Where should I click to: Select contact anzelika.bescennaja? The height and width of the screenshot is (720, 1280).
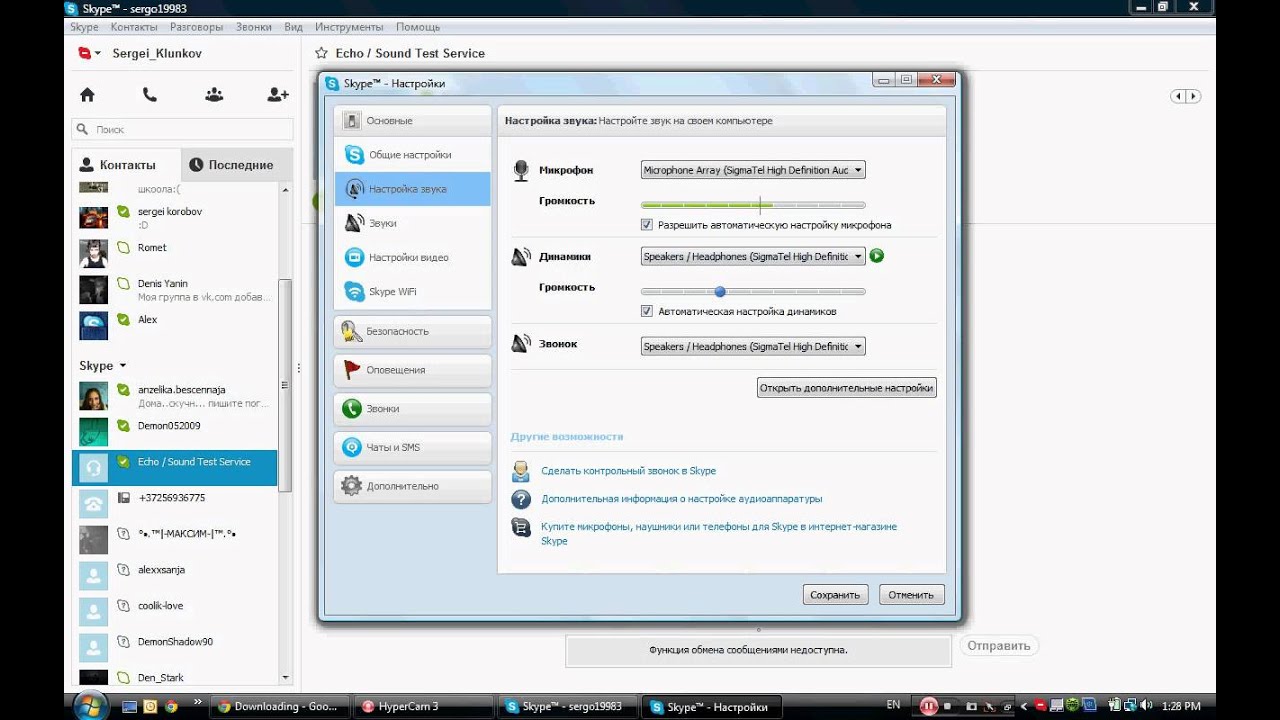174,395
